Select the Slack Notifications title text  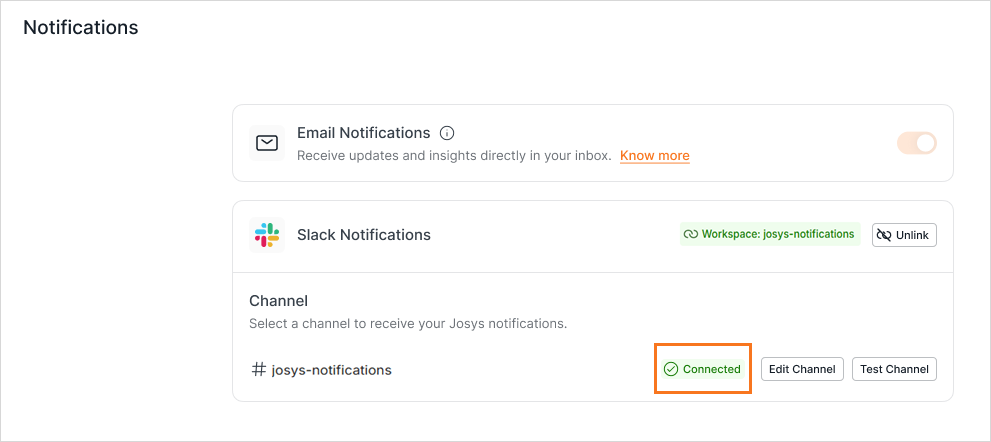point(364,235)
